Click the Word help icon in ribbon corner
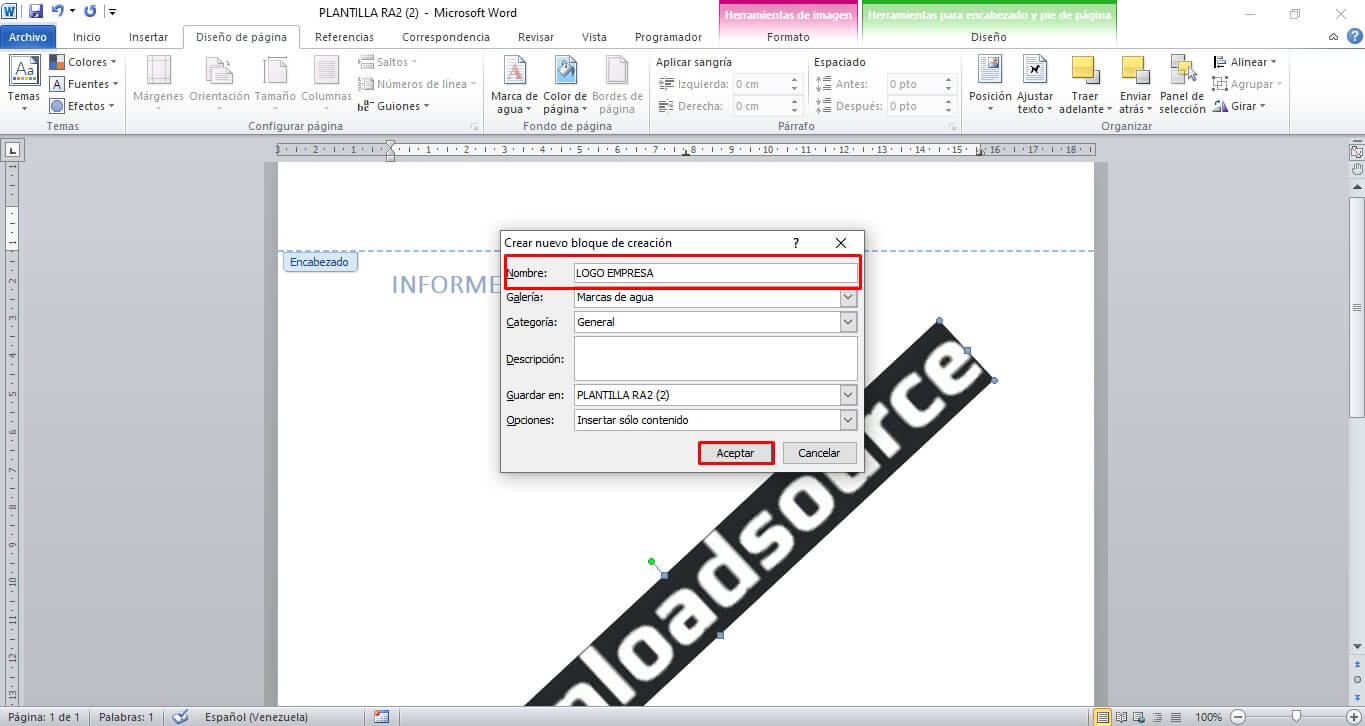This screenshot has height=726, width=1365. tap(1353, 37)
